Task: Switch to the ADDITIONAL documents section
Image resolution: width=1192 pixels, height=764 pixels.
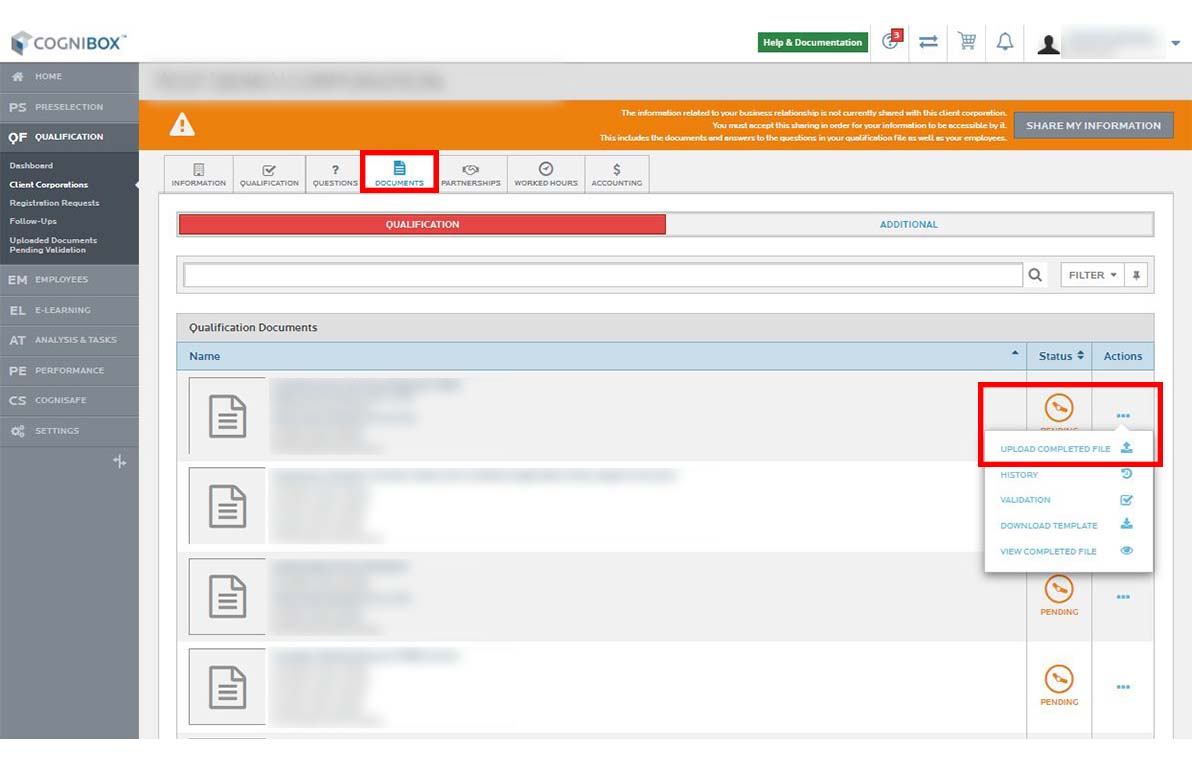Action: pos(908,225)
